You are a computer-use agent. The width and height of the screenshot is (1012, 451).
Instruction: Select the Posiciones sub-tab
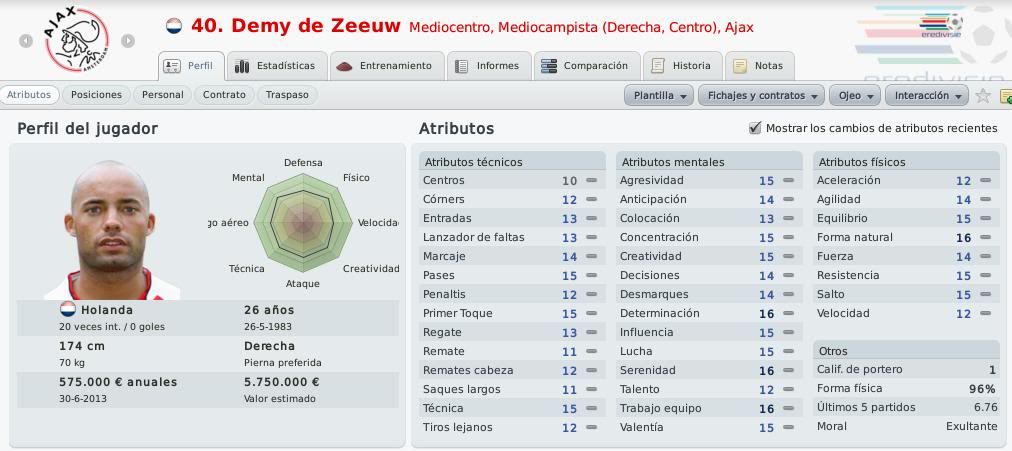[x=96, y=95]
